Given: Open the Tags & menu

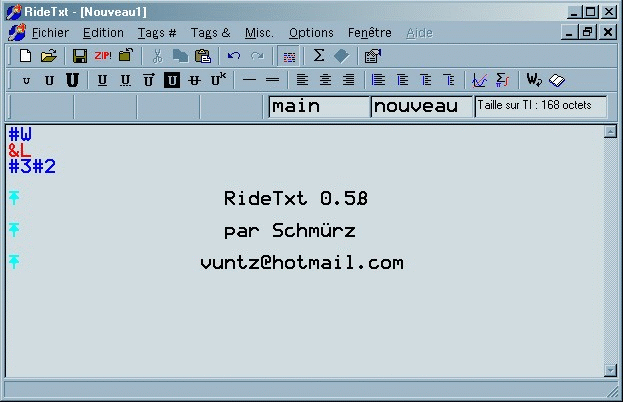Looking at the screenshot, I should pyautogui.click(x=210, y=33).
